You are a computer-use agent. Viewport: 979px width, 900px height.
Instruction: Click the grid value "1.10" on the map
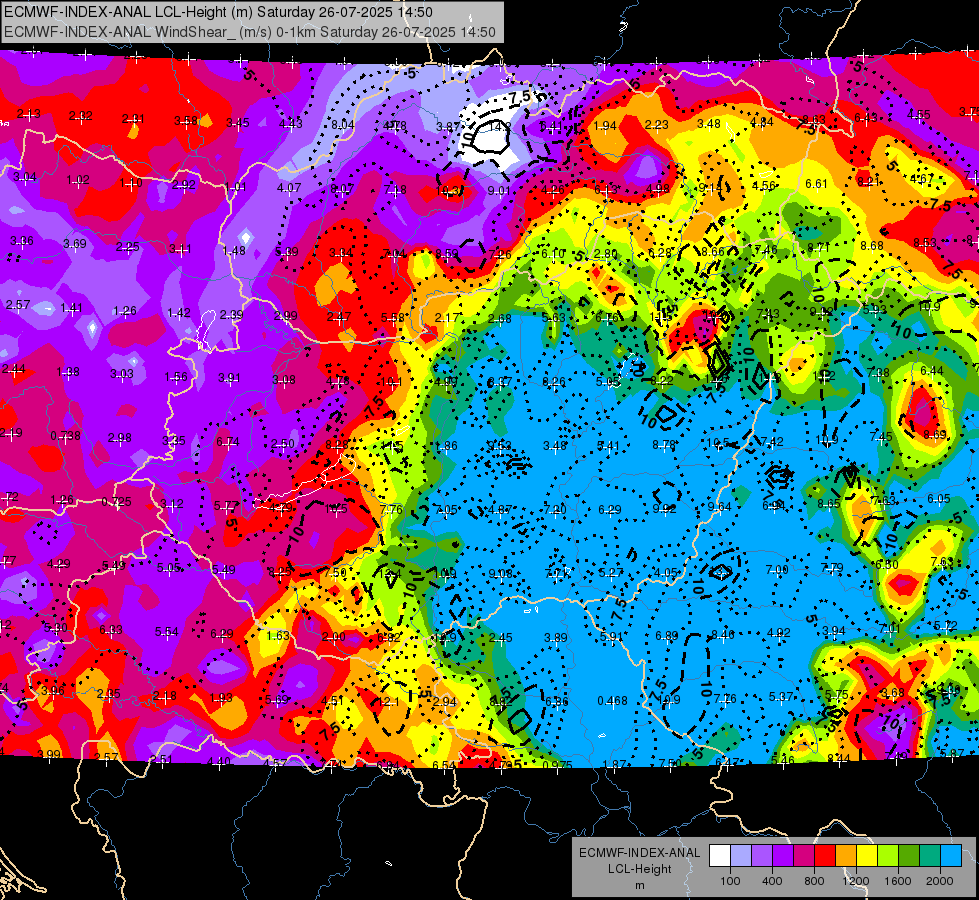(x=131, y=182)
